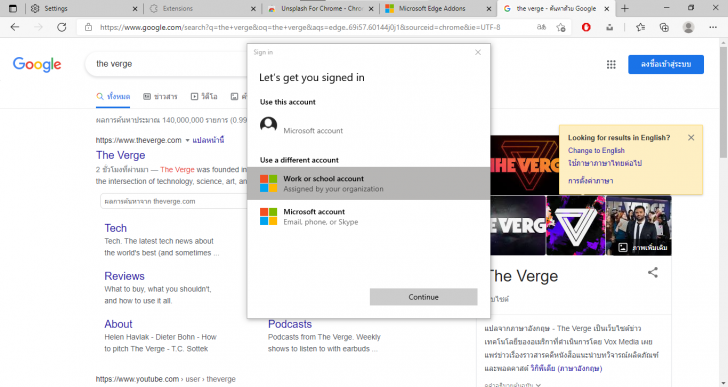Open translate page icon in address bar
Screen dimensions: 728x387
(541, 27)
